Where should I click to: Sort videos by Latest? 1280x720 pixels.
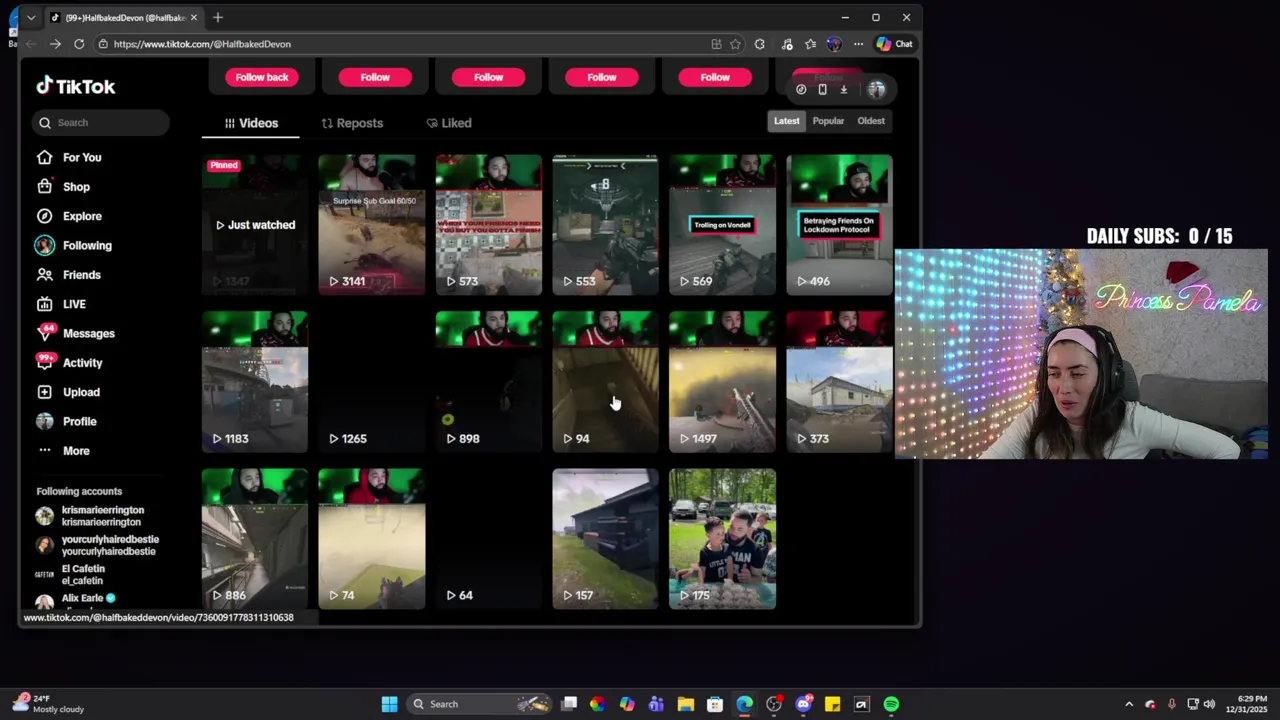[x=786, y=121]
